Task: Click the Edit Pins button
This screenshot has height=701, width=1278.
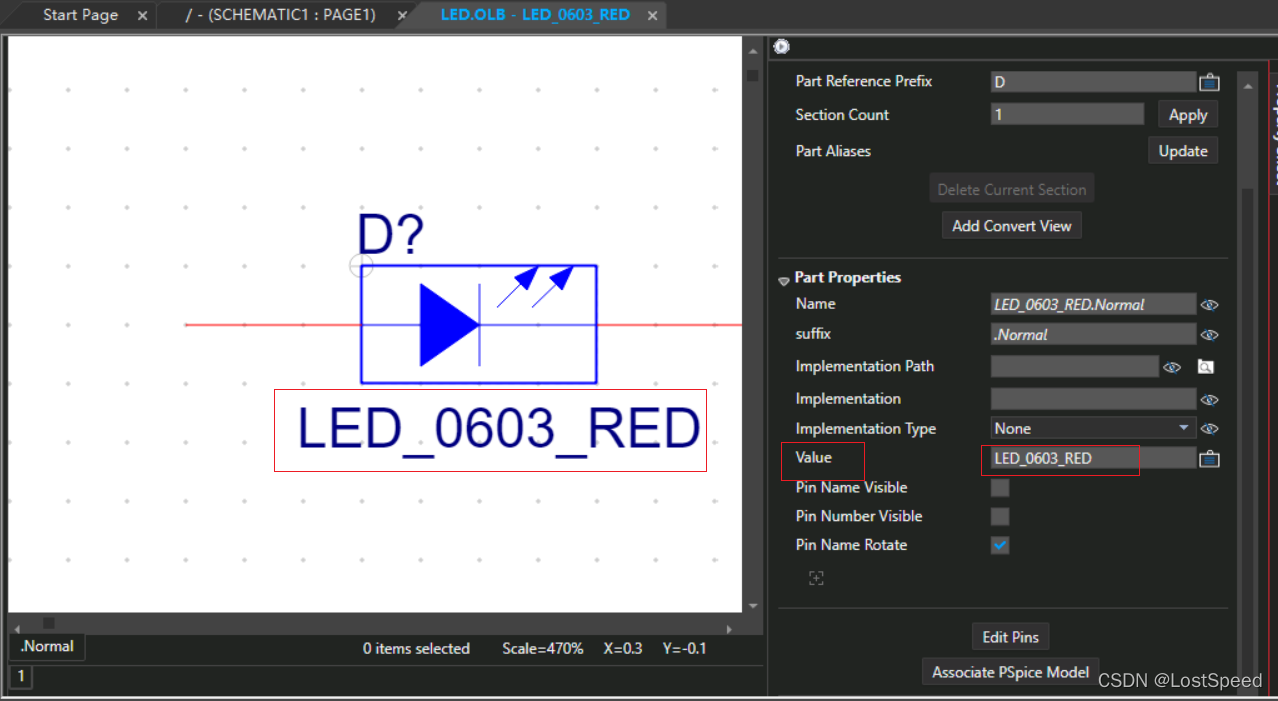Action: tap(1010, 637)
